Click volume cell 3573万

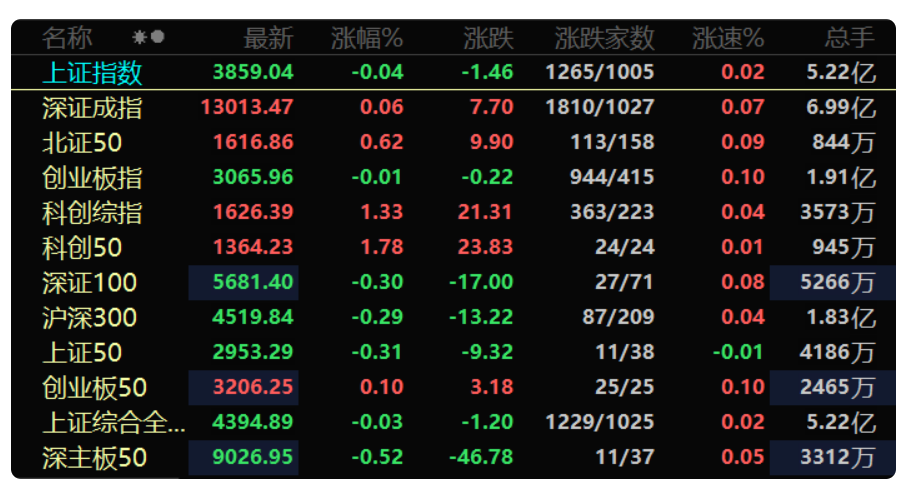[x=838, y=212]
